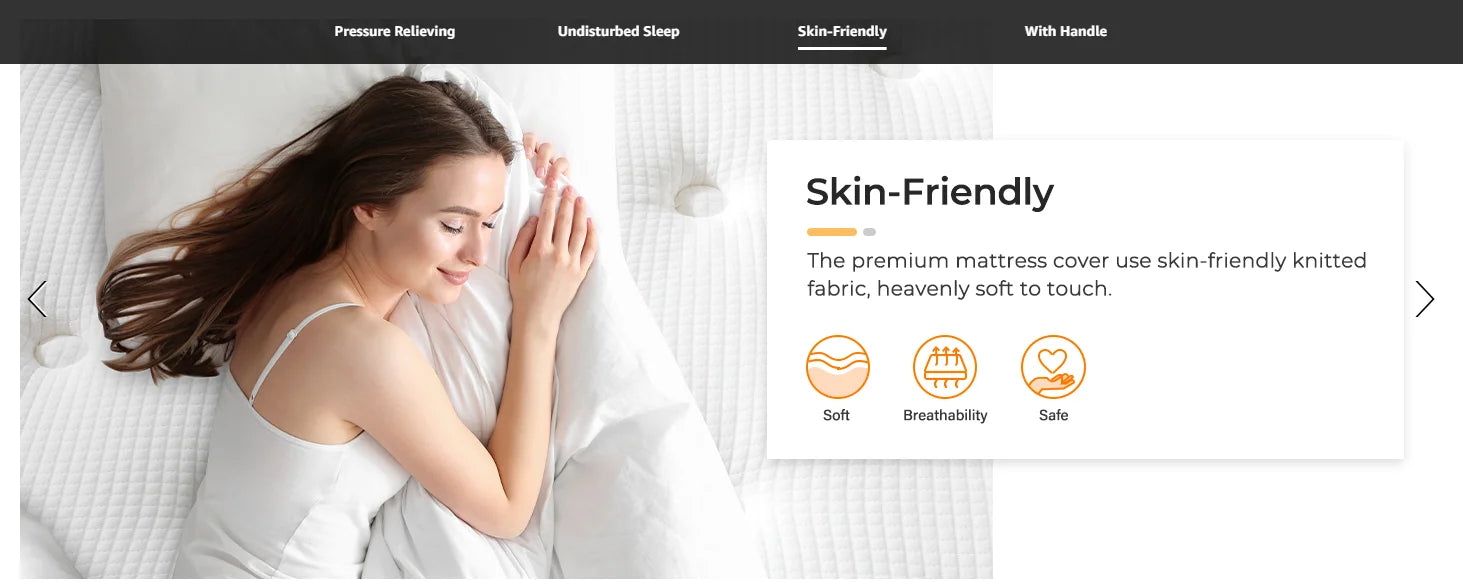Click the Skin-Friendly card heading
Screen dimensions: 1464x582
pos(930,191)
